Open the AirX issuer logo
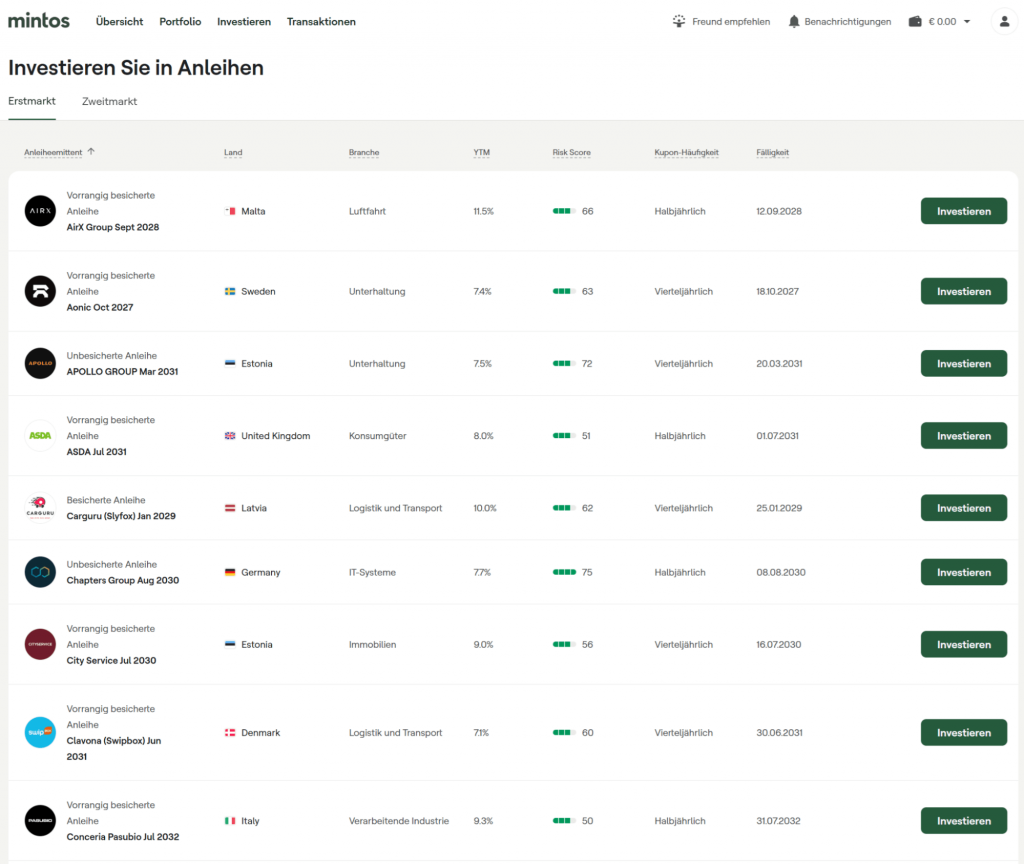This screenshot has height=864, width=1024. (x=40, y=211)
